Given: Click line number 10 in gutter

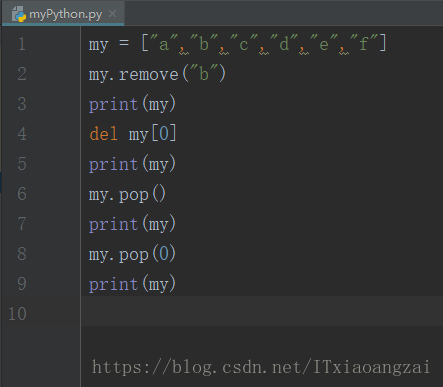Looking at the screenshot, I should click(x=17, y=314).
